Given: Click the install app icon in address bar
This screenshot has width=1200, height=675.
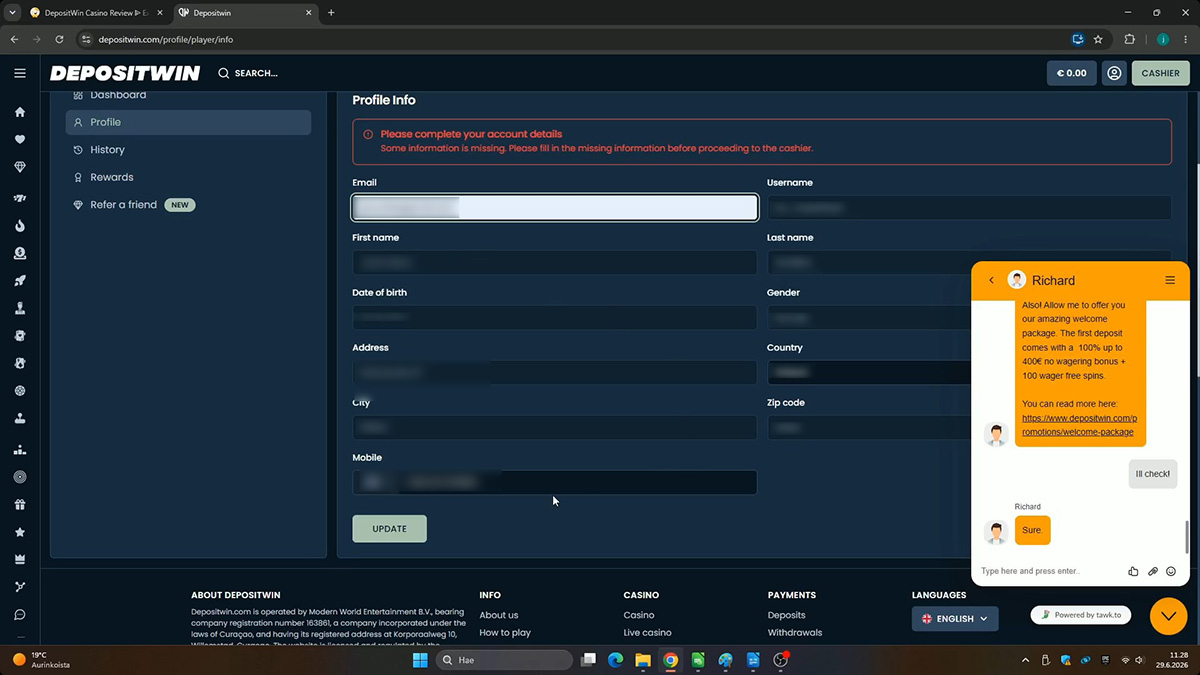Looking at the screenshot, I should pos(1077,40).
